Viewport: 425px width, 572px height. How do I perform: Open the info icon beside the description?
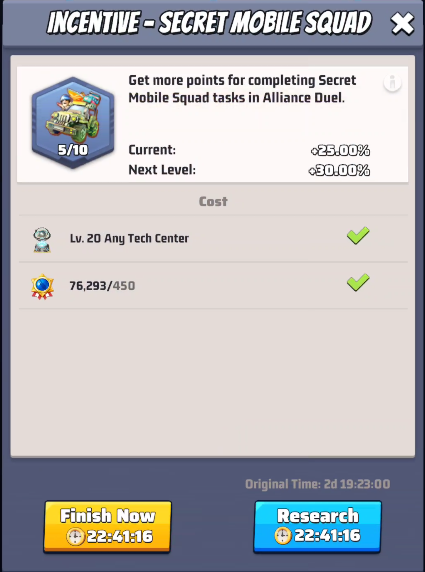(x=392, y=83)
